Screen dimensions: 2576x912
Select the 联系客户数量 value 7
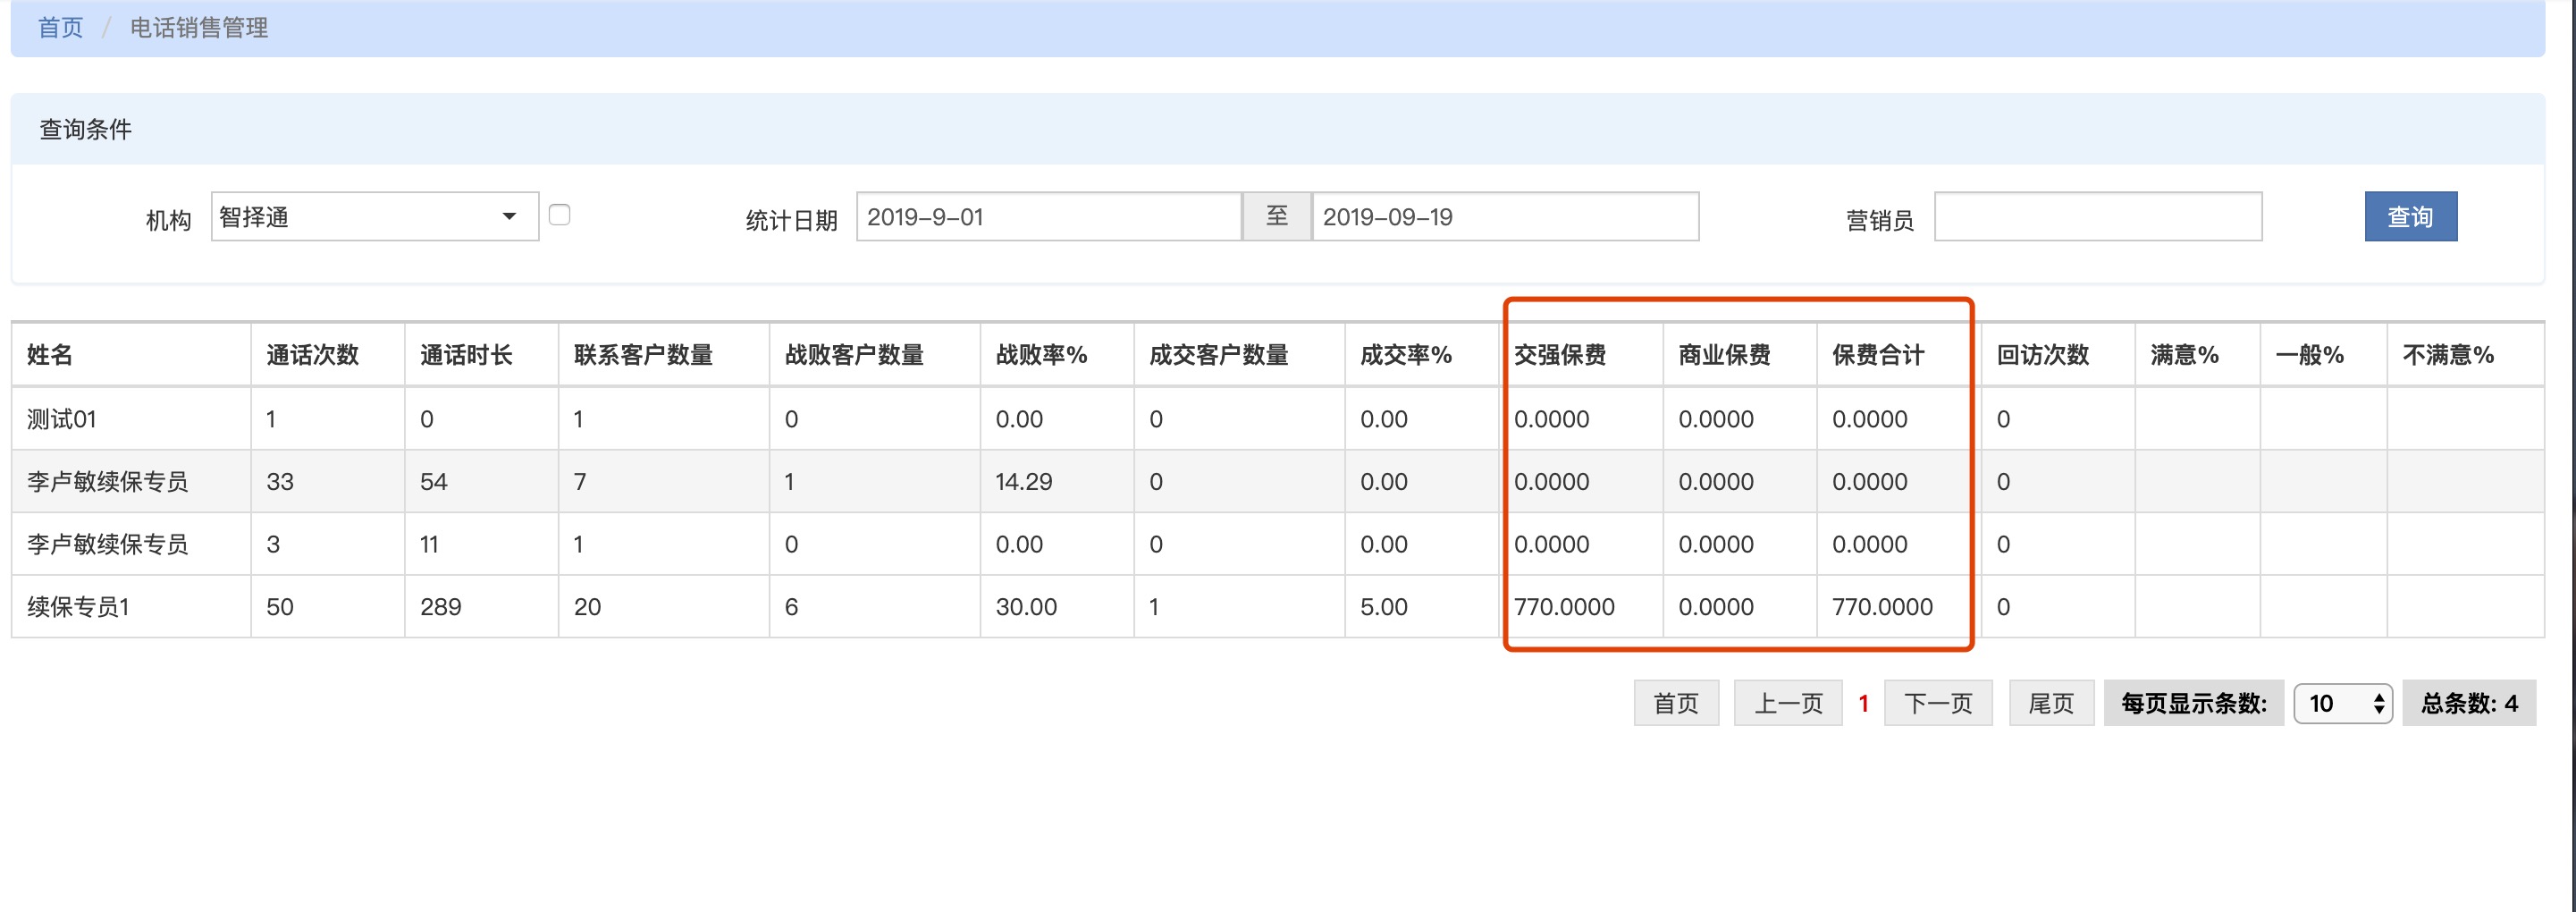[580, 481]
